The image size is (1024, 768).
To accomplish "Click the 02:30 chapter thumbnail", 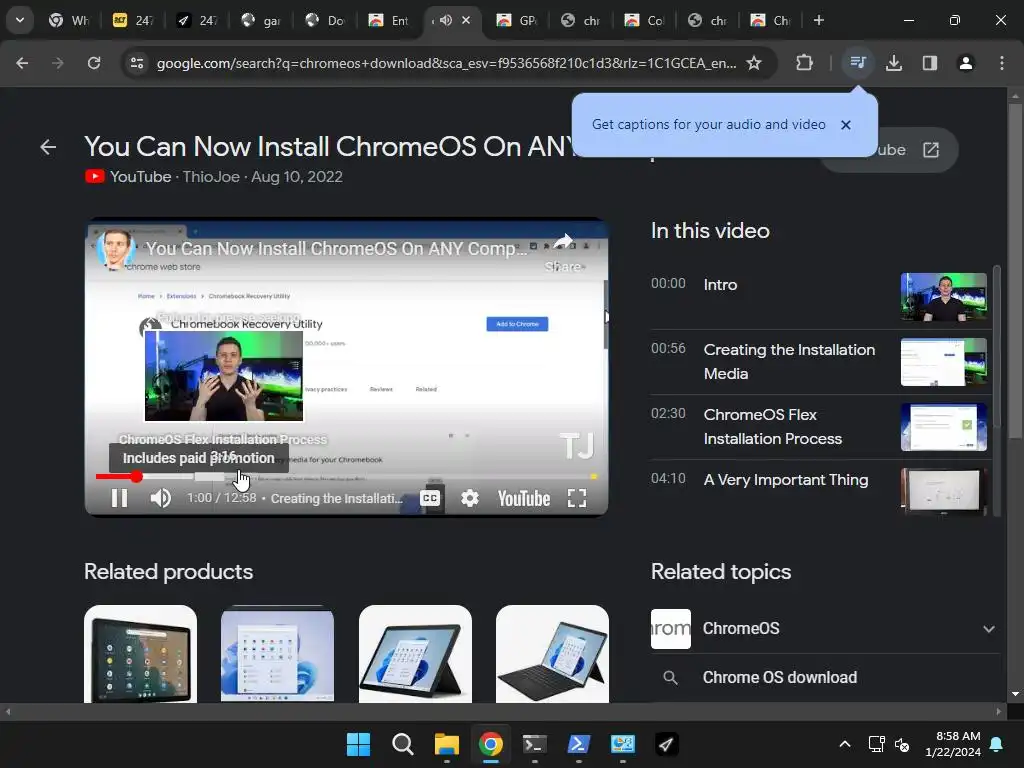I will 944,427.
